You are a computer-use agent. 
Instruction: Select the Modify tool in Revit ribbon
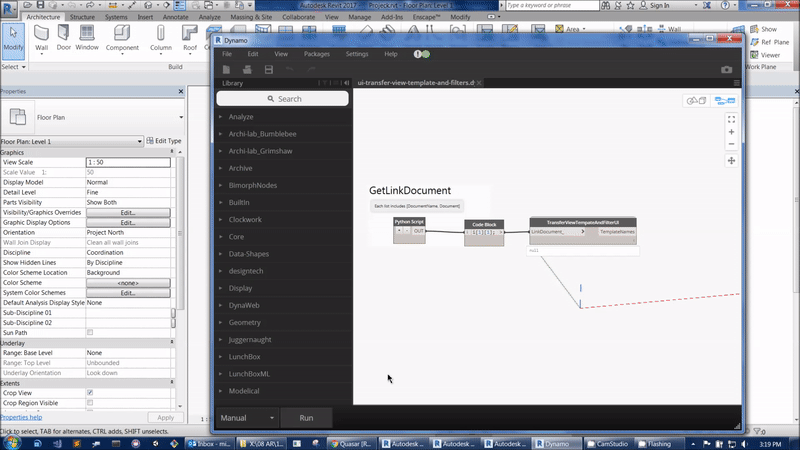[13, 39]
